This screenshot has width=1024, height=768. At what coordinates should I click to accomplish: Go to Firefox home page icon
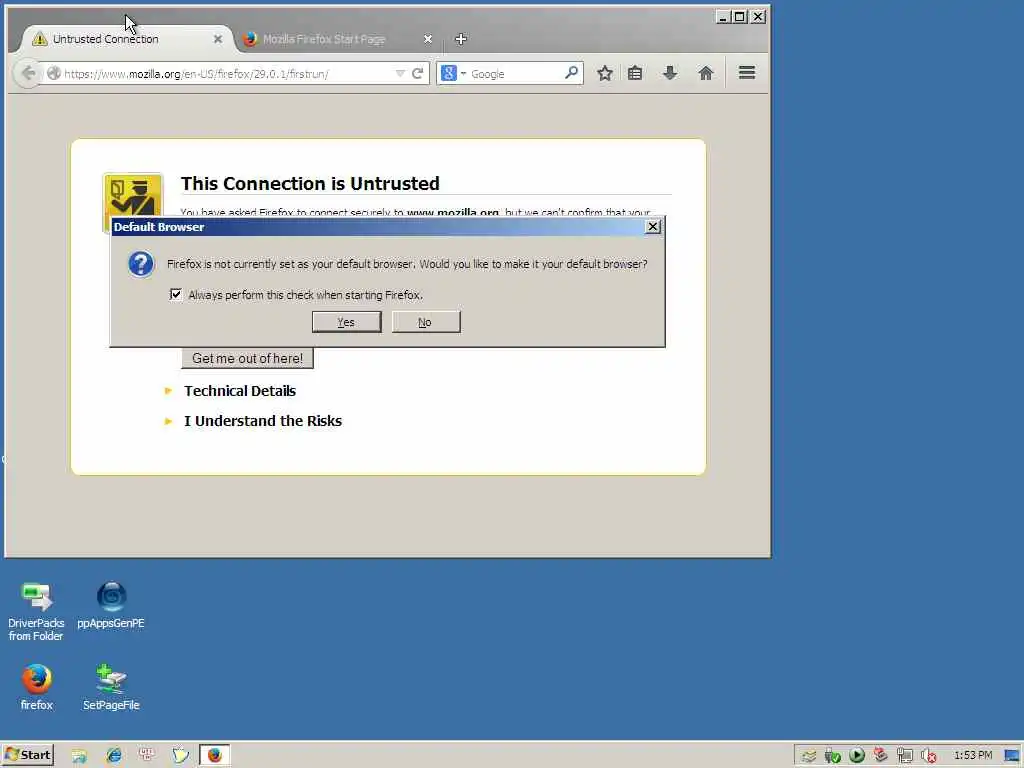(x=706, y=73)
